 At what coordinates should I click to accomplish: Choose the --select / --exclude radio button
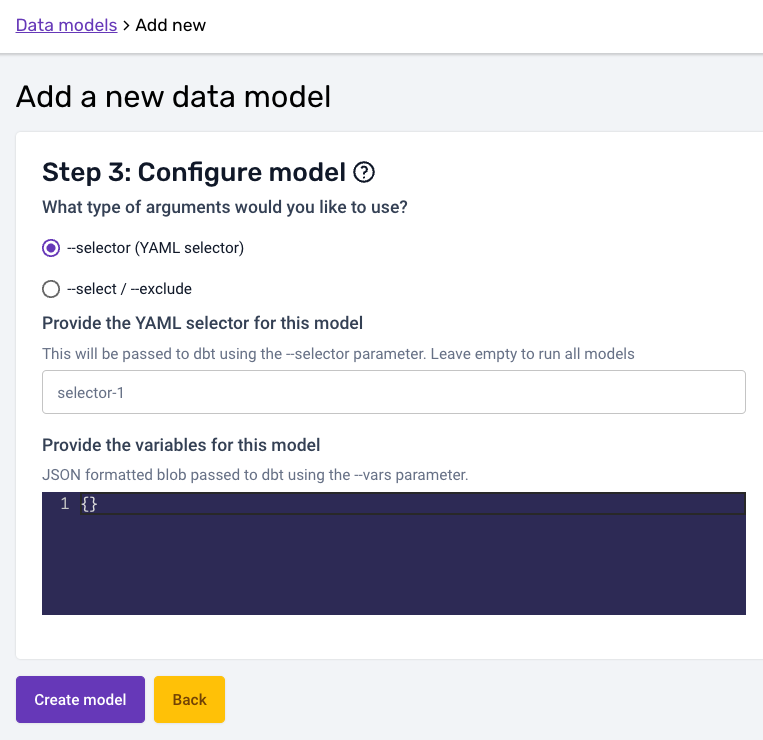tap(51, 289)
